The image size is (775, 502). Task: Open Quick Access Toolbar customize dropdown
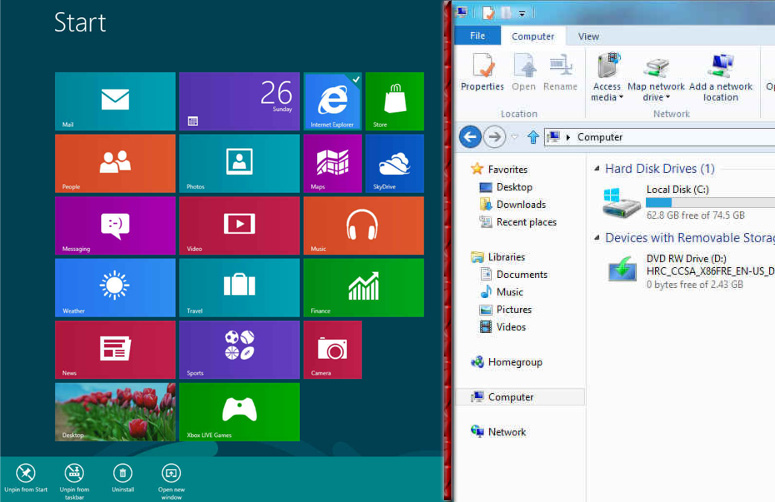click(x=522, y=13)
